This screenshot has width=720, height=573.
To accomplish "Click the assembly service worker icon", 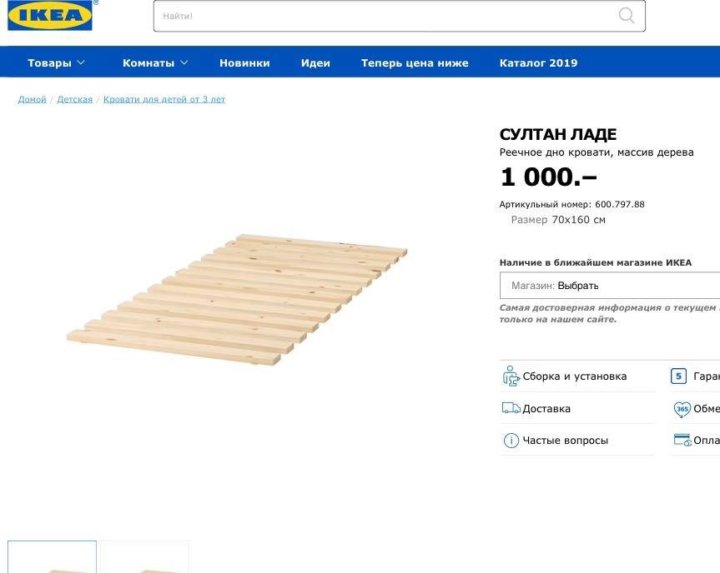I will tap(511, 376).
